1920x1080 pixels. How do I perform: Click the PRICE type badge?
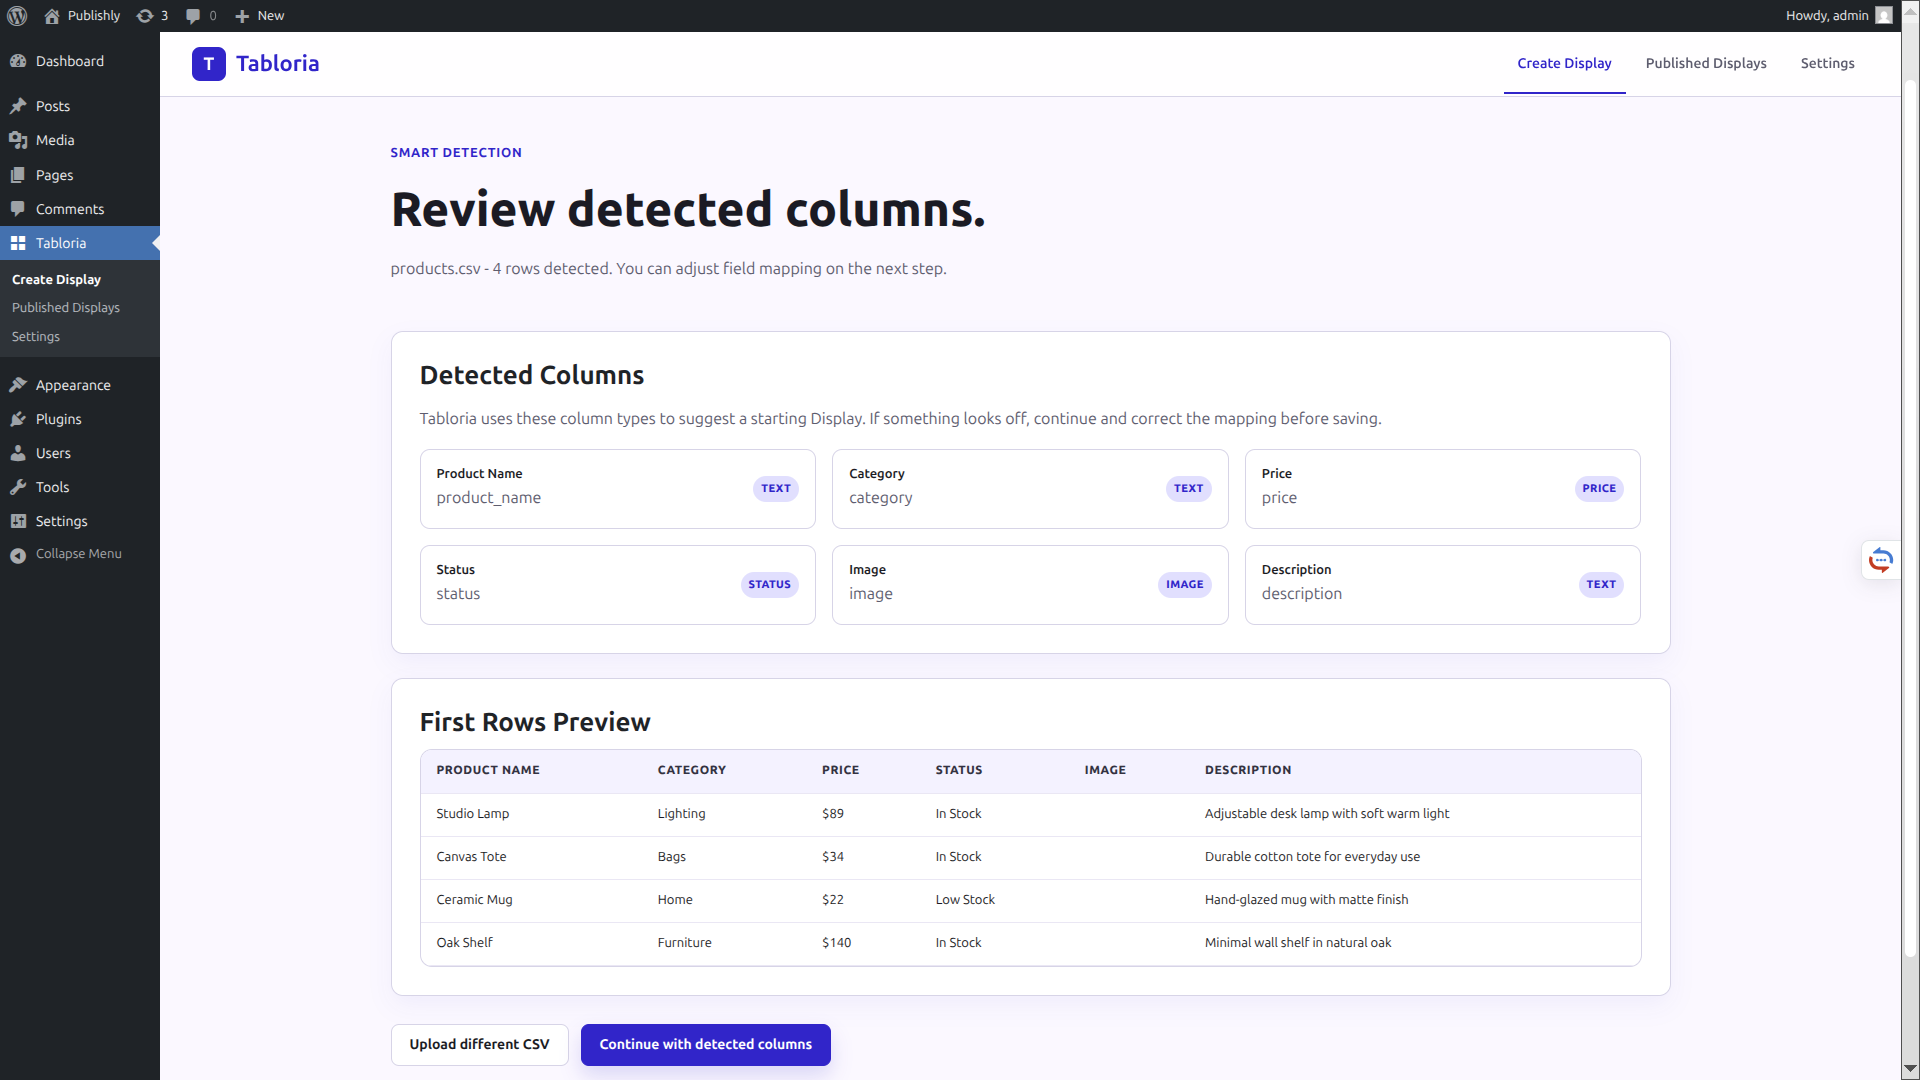[1599, 489]
